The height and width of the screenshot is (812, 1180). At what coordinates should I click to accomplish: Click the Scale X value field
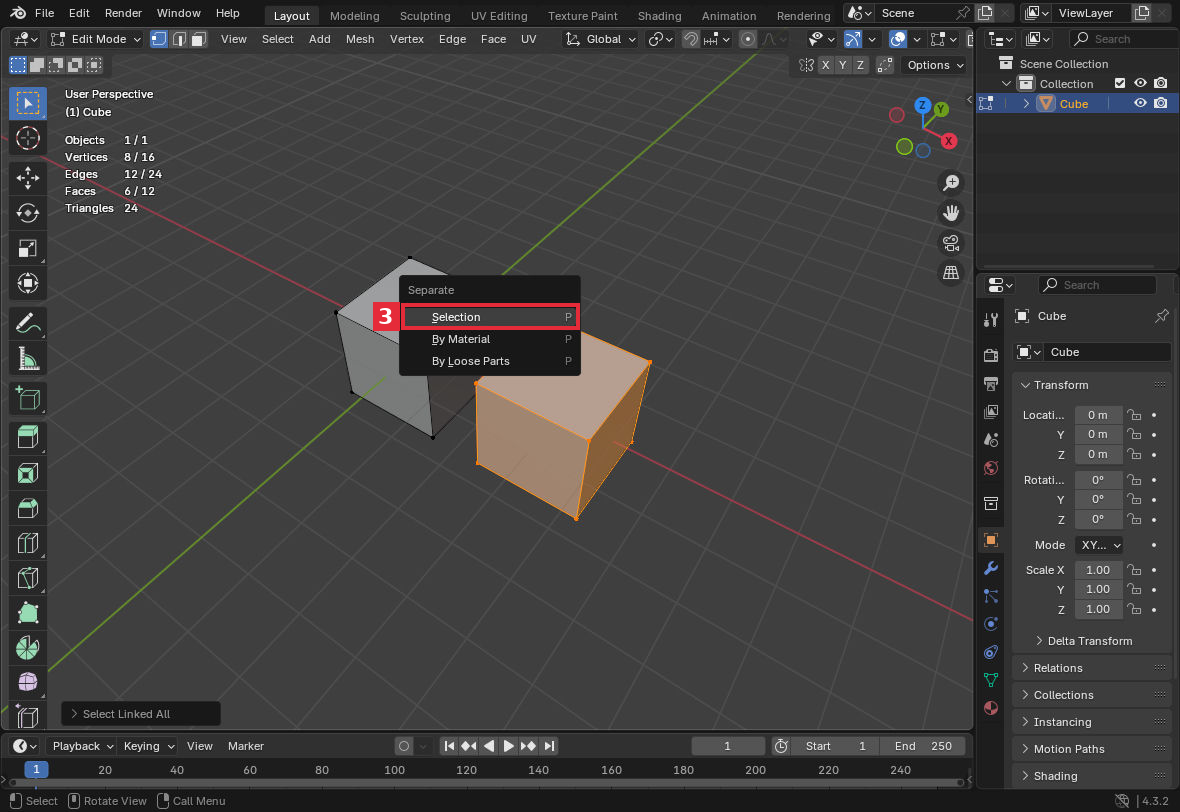[x=1098, y=570]
